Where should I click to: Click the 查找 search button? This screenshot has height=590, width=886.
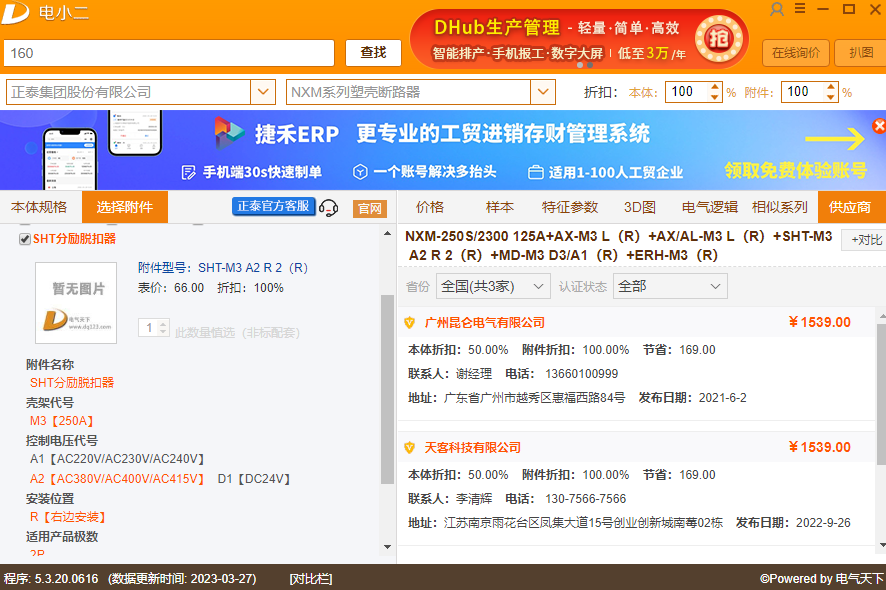[373, 53]
